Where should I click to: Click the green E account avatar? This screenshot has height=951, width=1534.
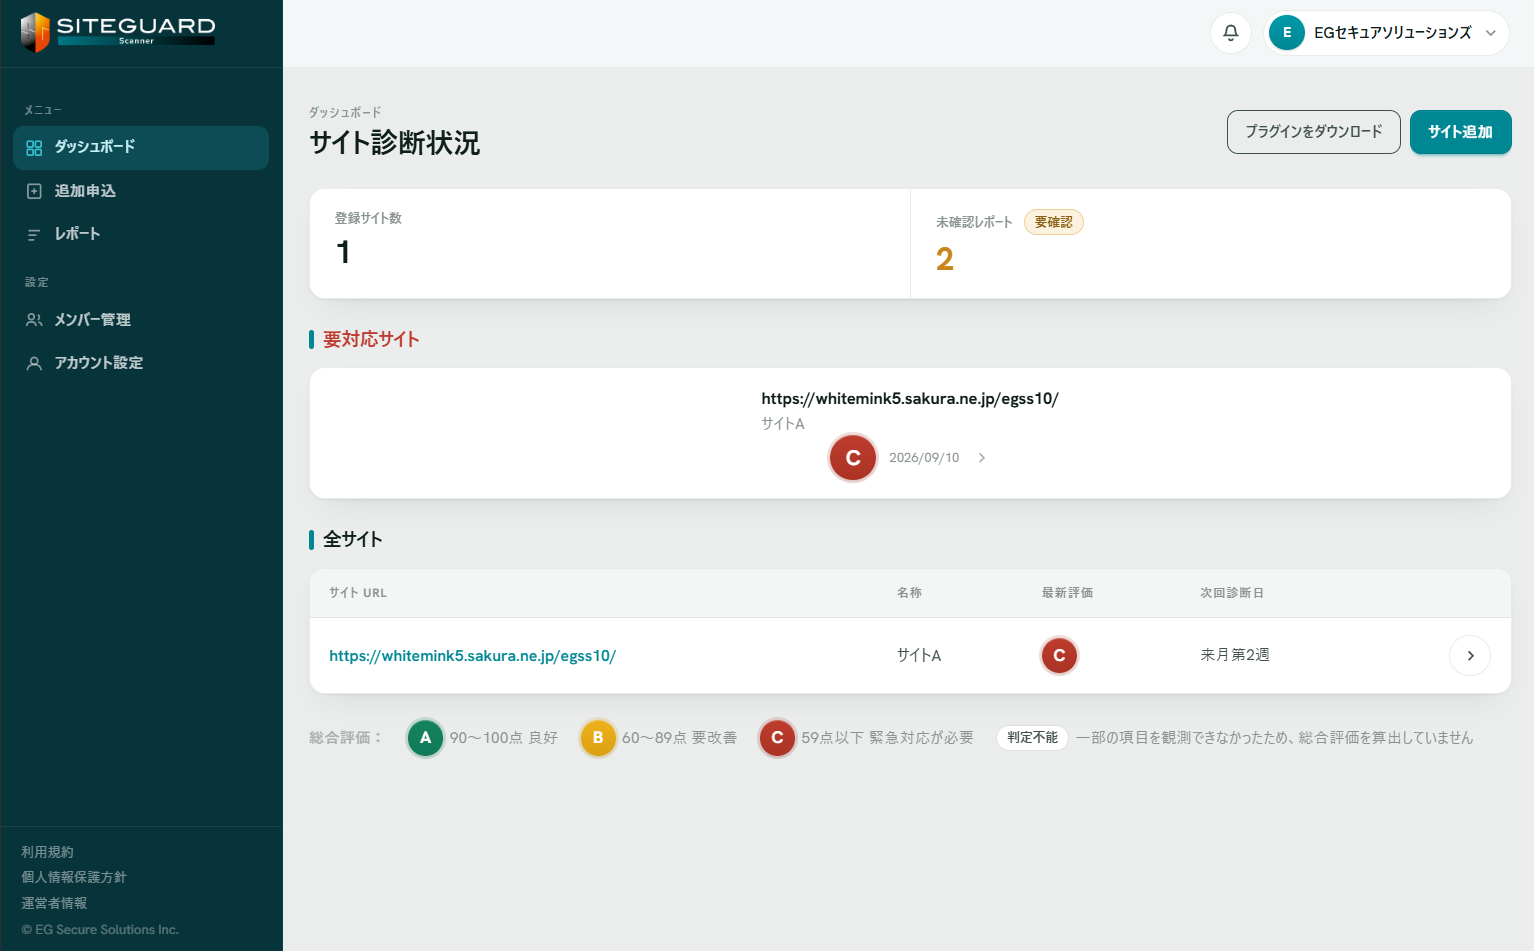click(1287, 33)
